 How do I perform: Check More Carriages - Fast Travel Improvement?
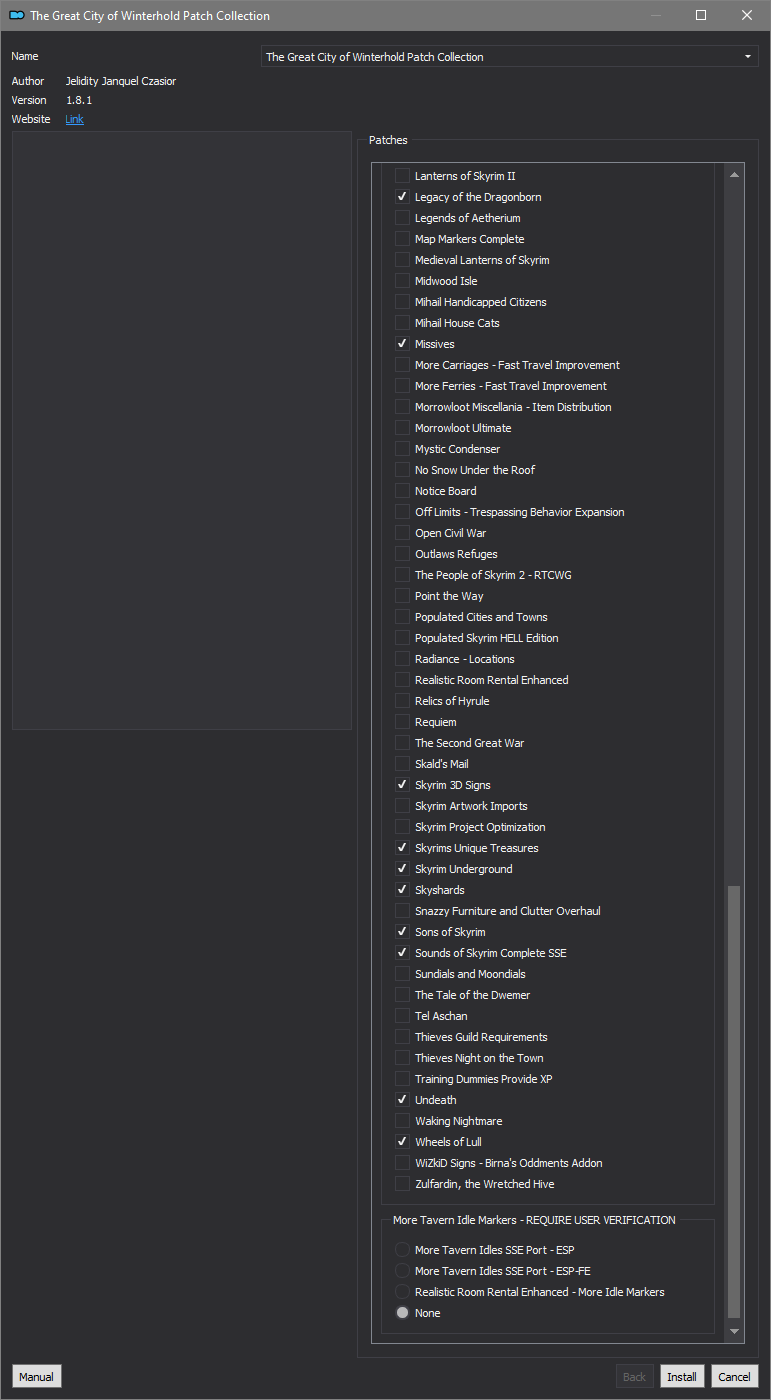pos(402,365)
